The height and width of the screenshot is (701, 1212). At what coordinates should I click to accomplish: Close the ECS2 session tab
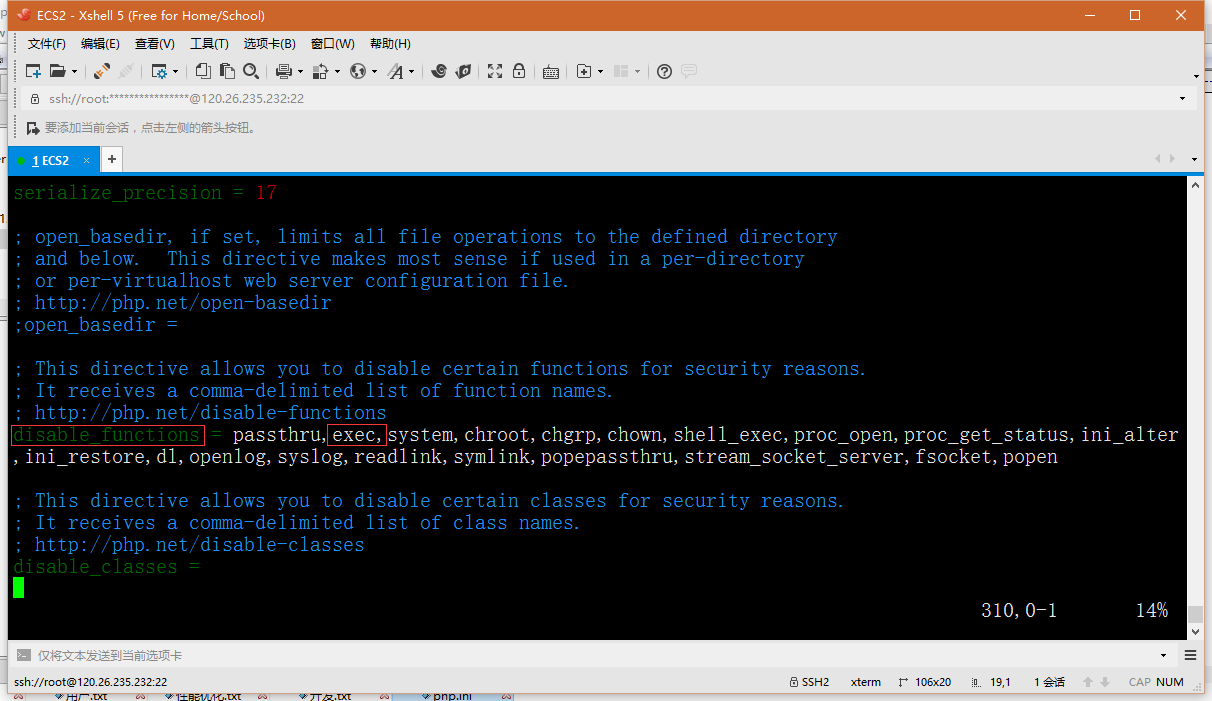(x=87, y=160)
